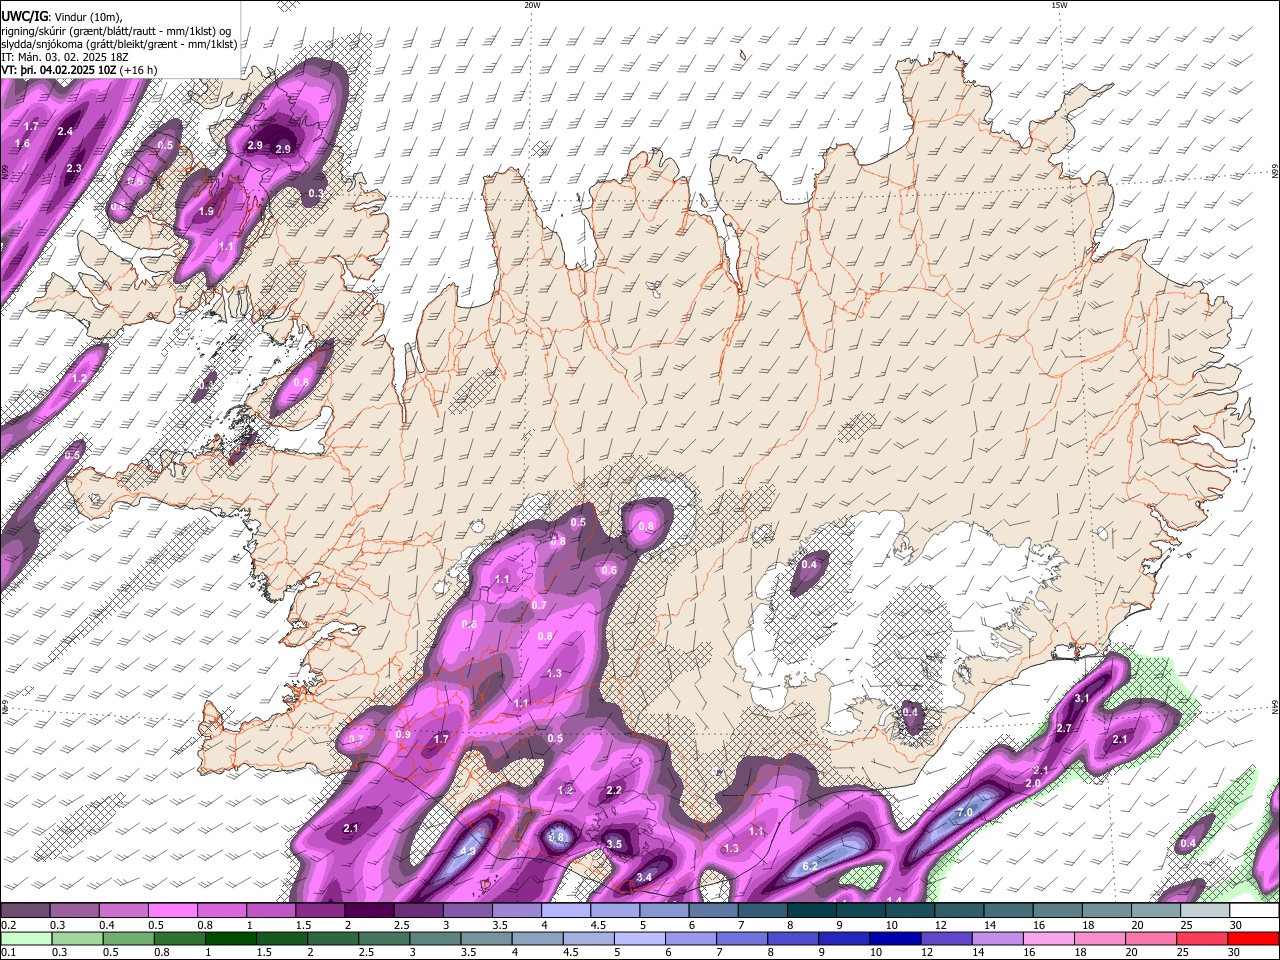Screen dimensions: 1280x960
Task: Click the deep blue bottom-row swatch between 10 and 12
Action: 895,939
